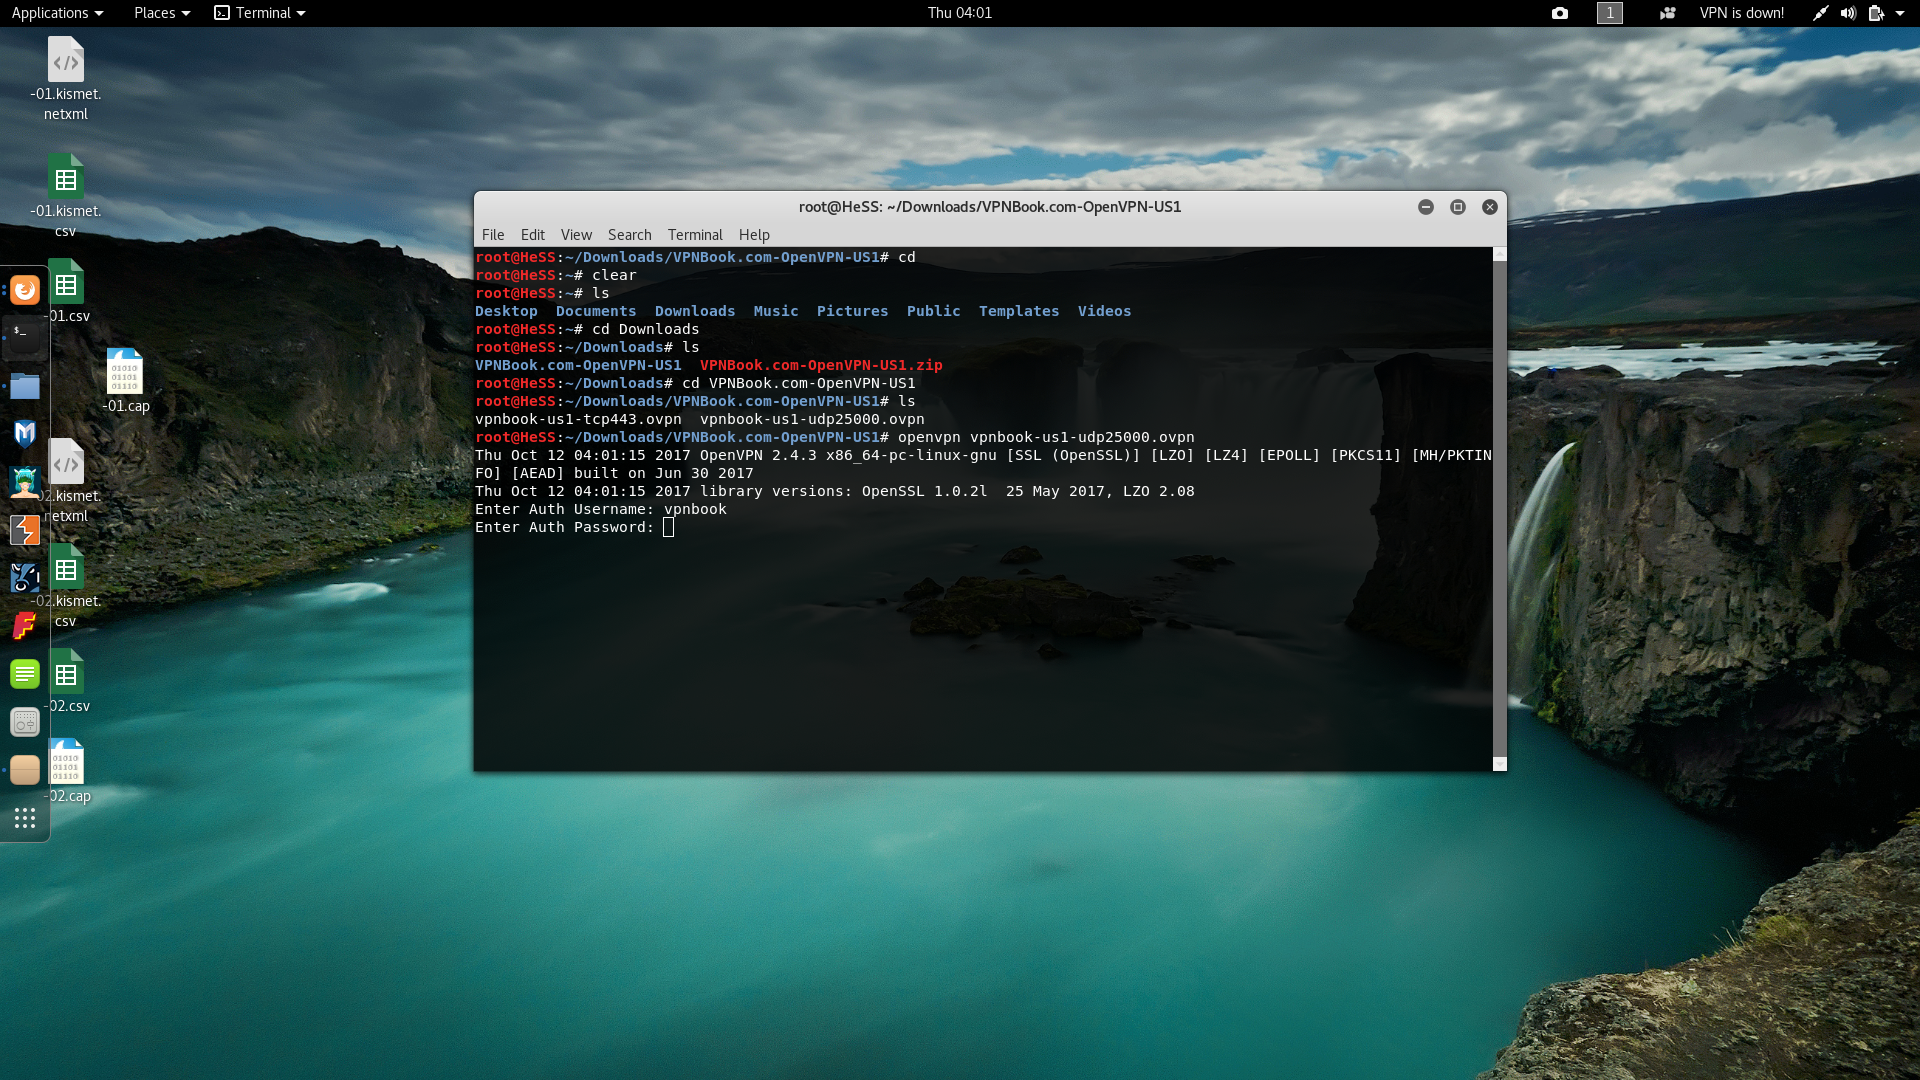Open Faraday red F icon
This screenshot has height=1080, width=1920.
25,626
